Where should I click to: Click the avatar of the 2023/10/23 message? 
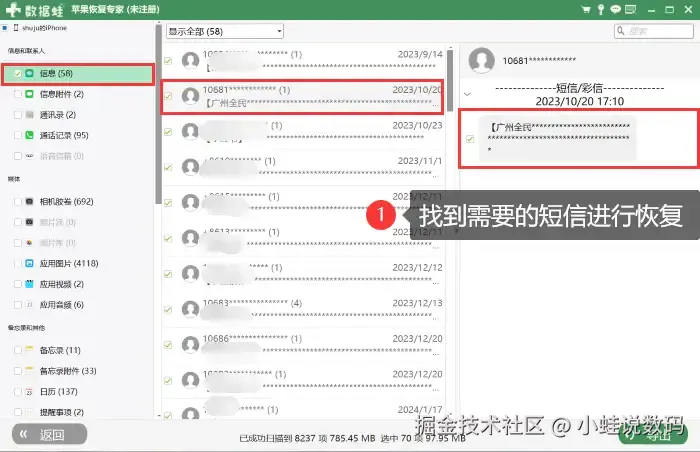(x=191, y=131)
